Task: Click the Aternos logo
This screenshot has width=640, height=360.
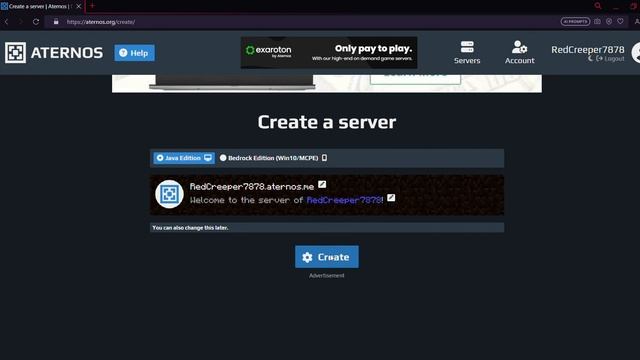Action: pos(54,53)
